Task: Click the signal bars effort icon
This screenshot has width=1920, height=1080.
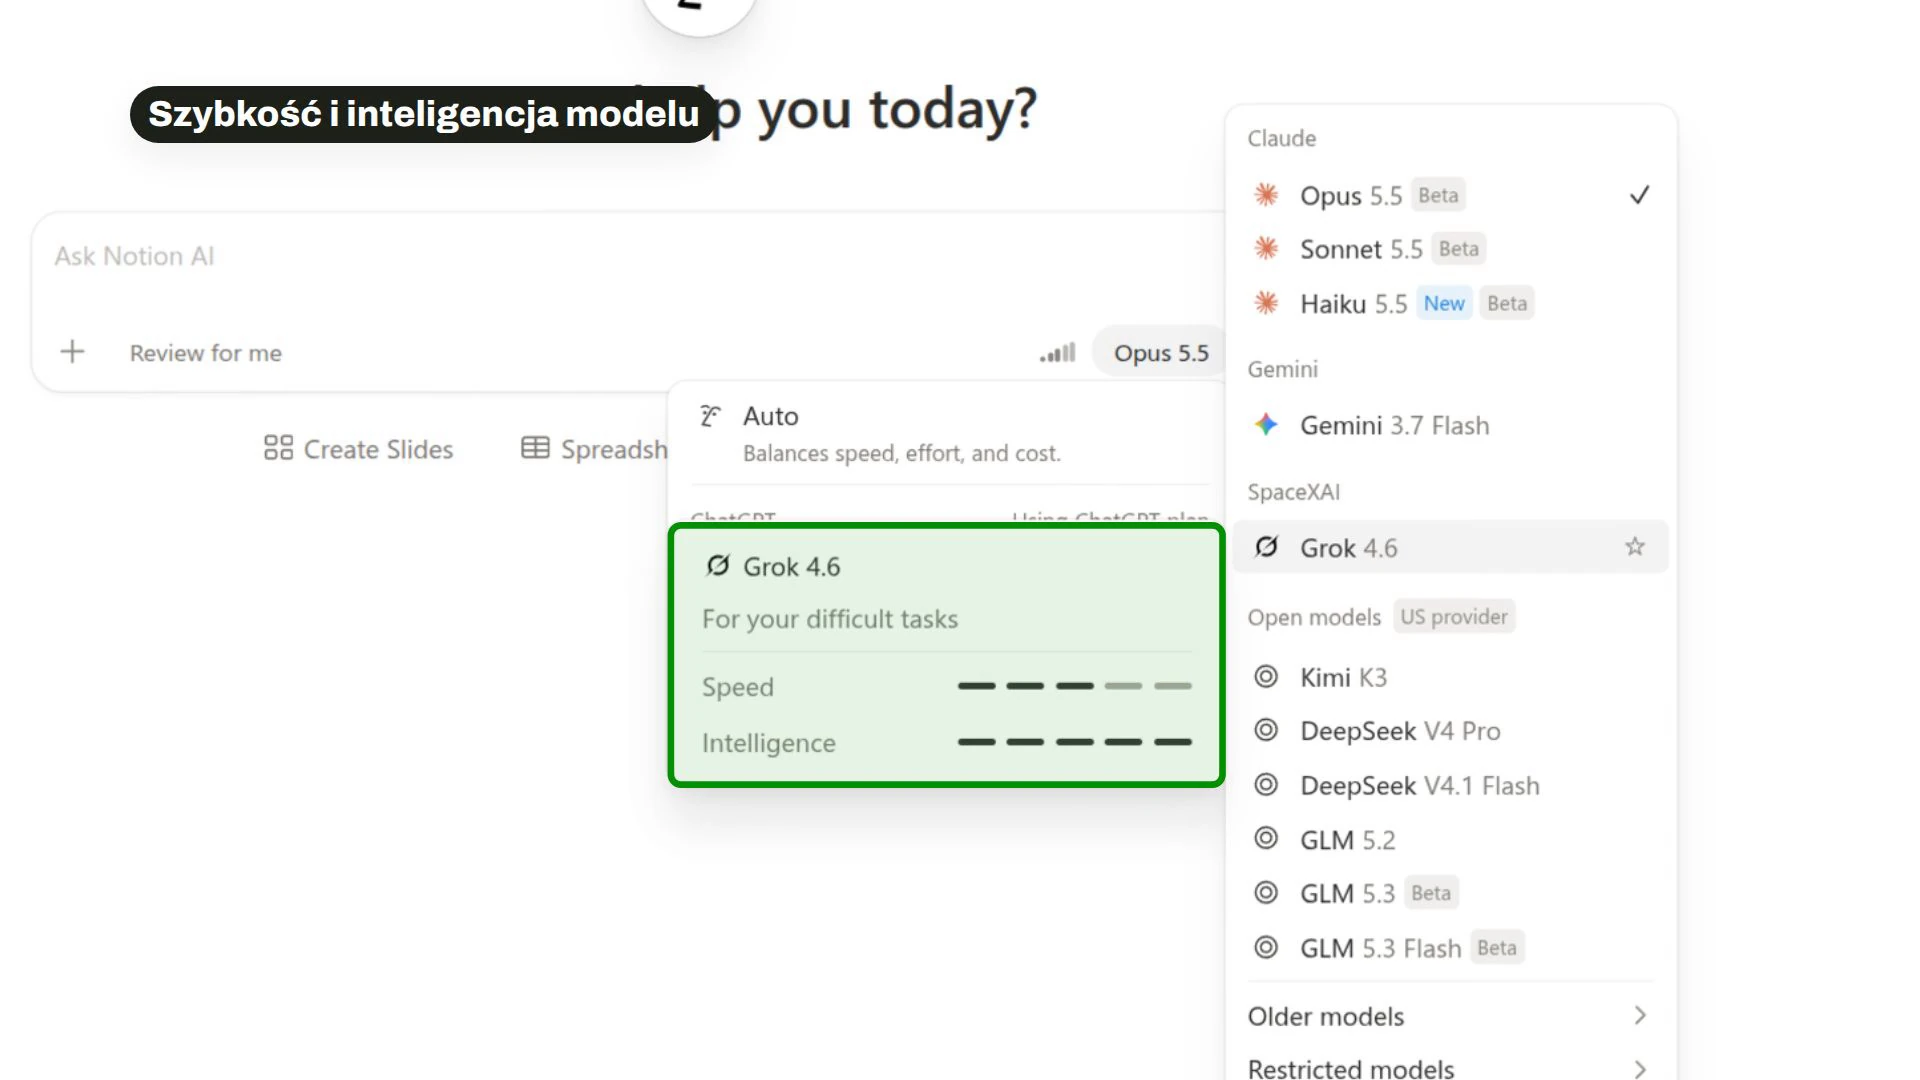Action: [x=1057, y=352]
